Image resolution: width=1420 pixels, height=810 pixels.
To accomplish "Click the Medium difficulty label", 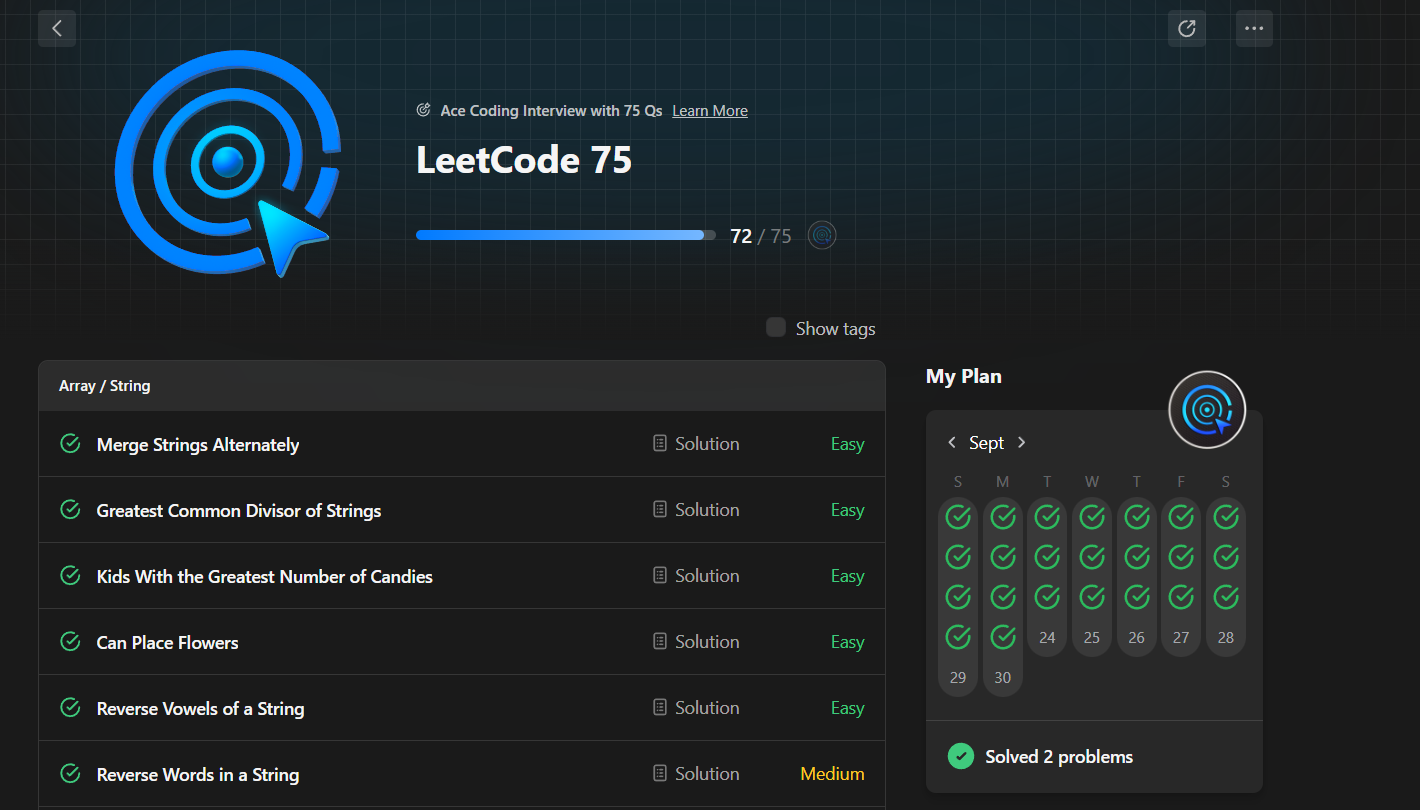I will [832, 774].
